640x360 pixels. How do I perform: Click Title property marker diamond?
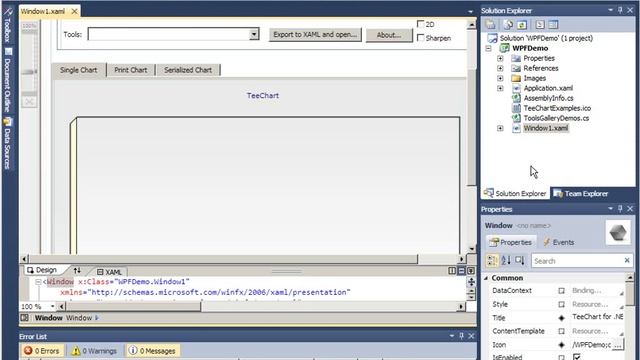pyautogui.click(x=562, y=318)
